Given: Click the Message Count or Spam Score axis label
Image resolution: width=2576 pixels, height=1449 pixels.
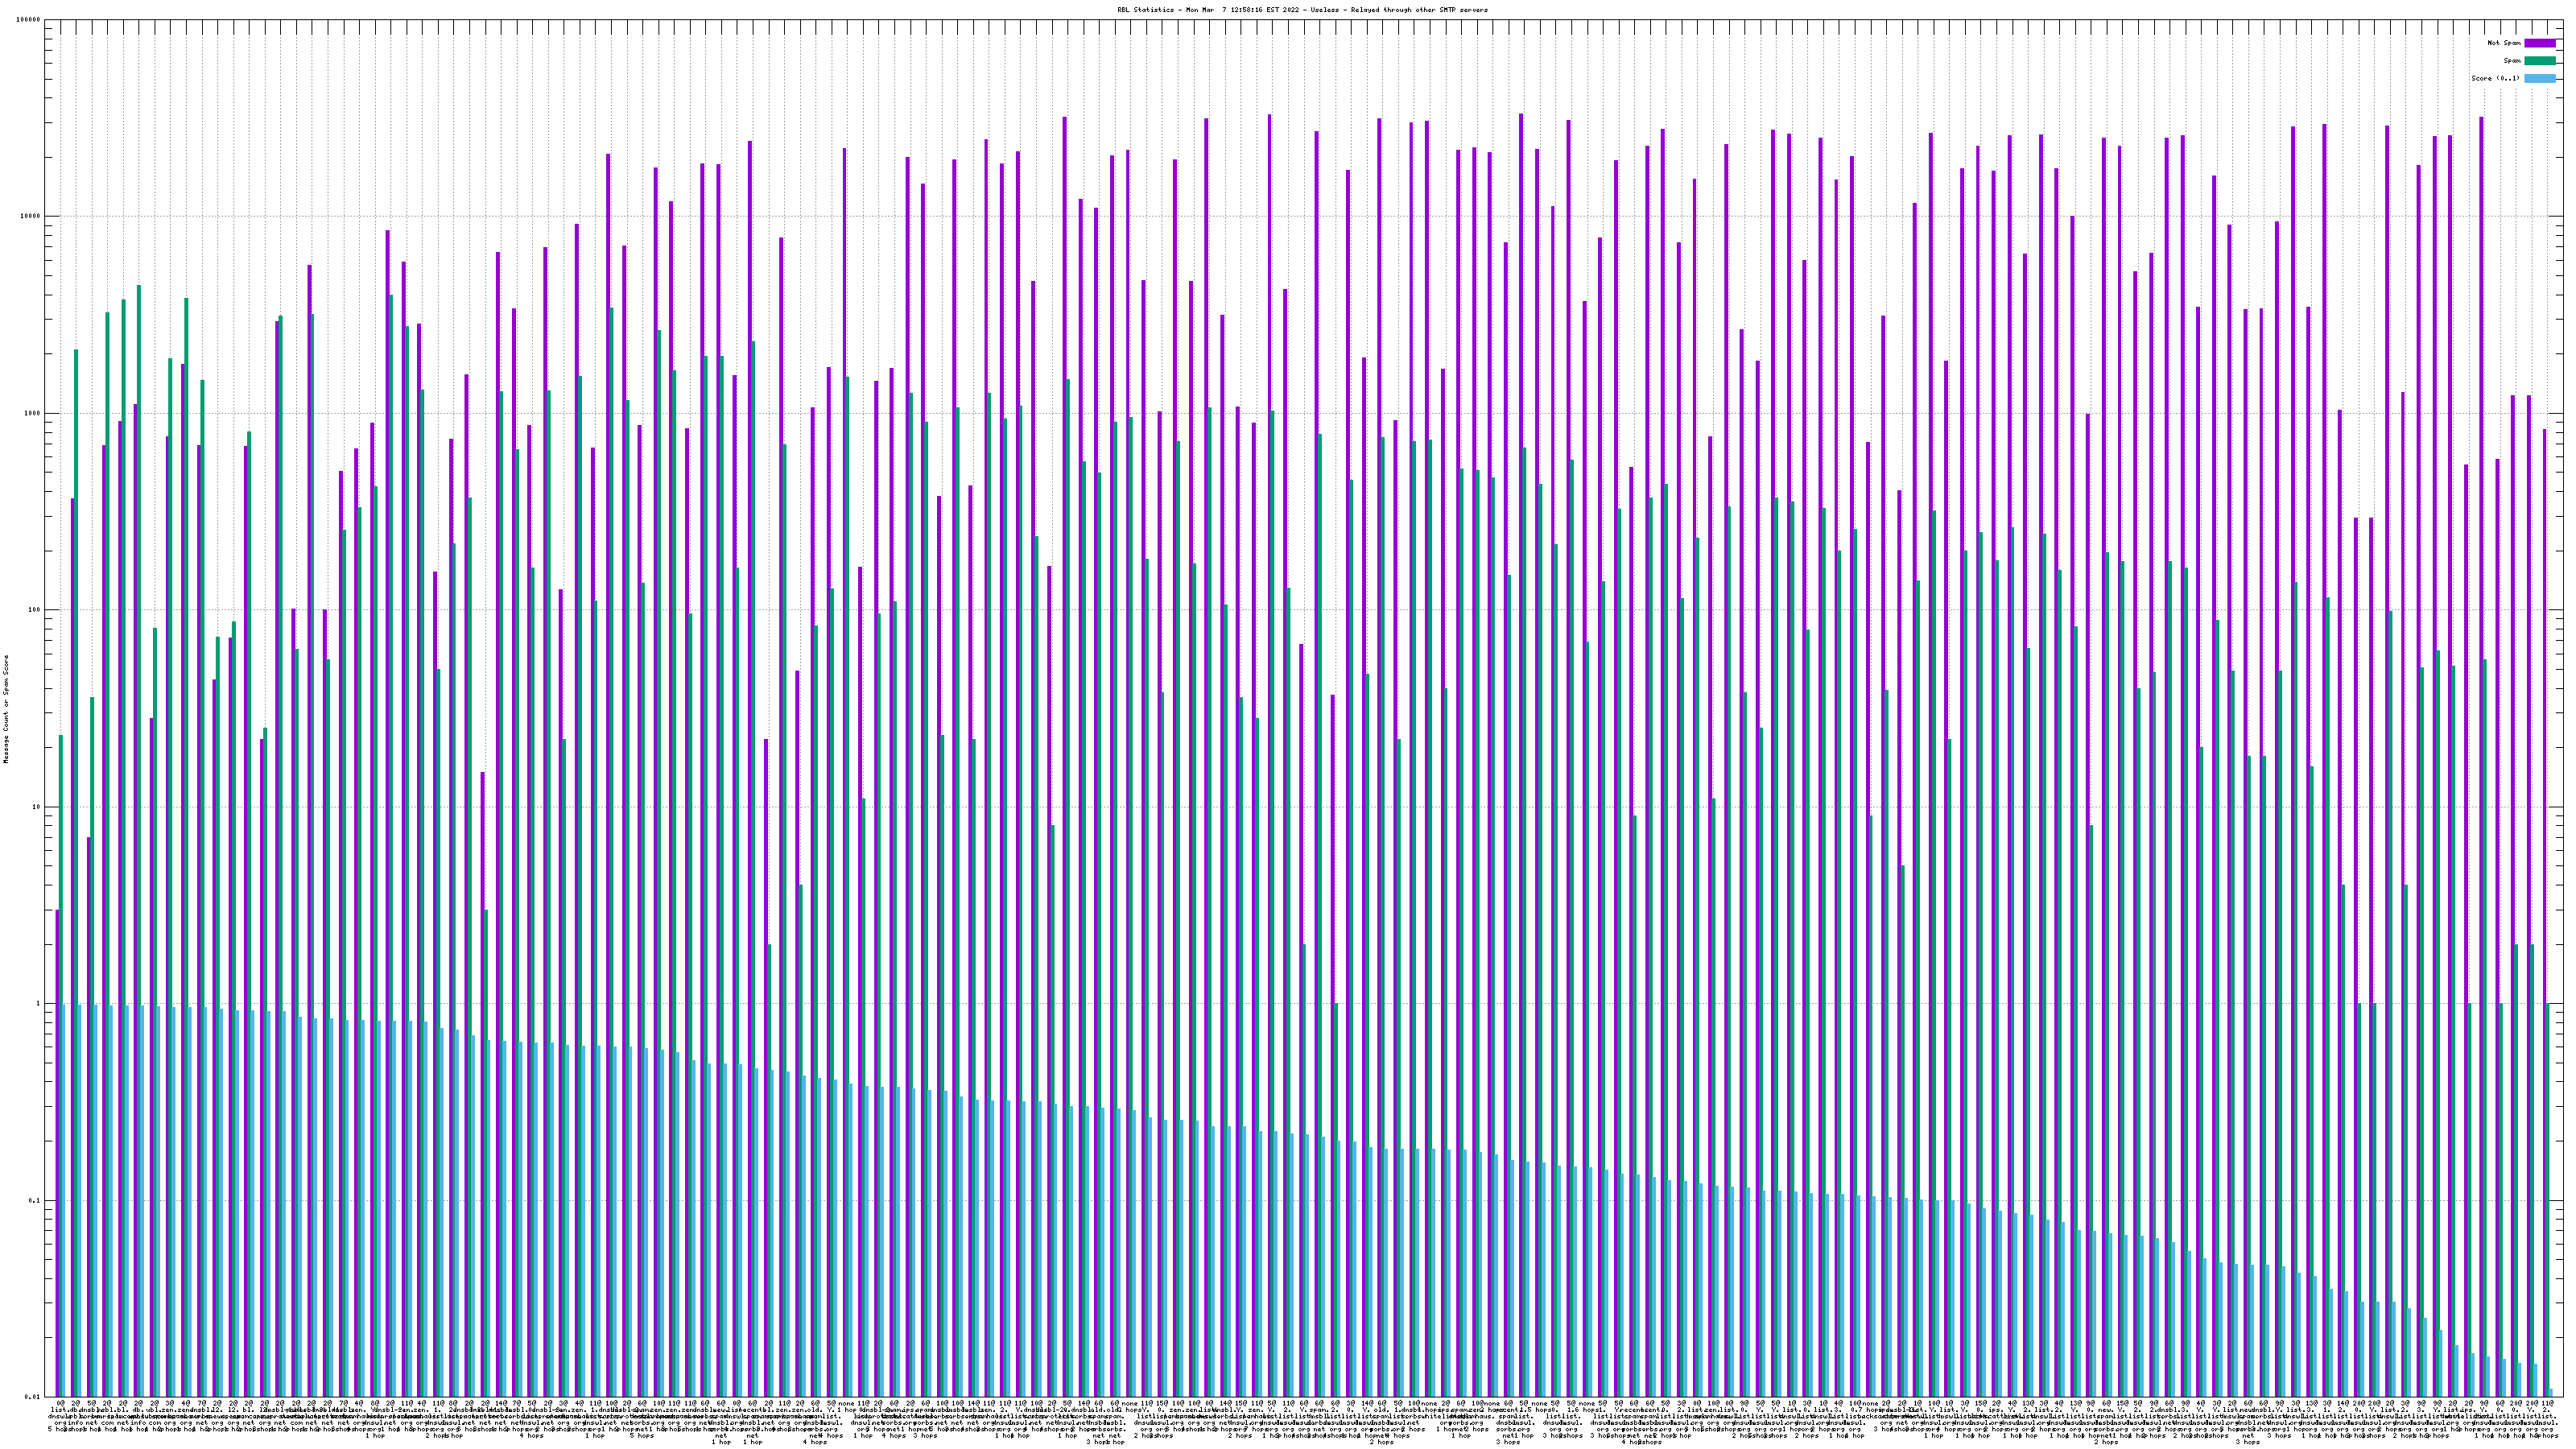Looking at the screenshot, I should [x=6, y=709].
